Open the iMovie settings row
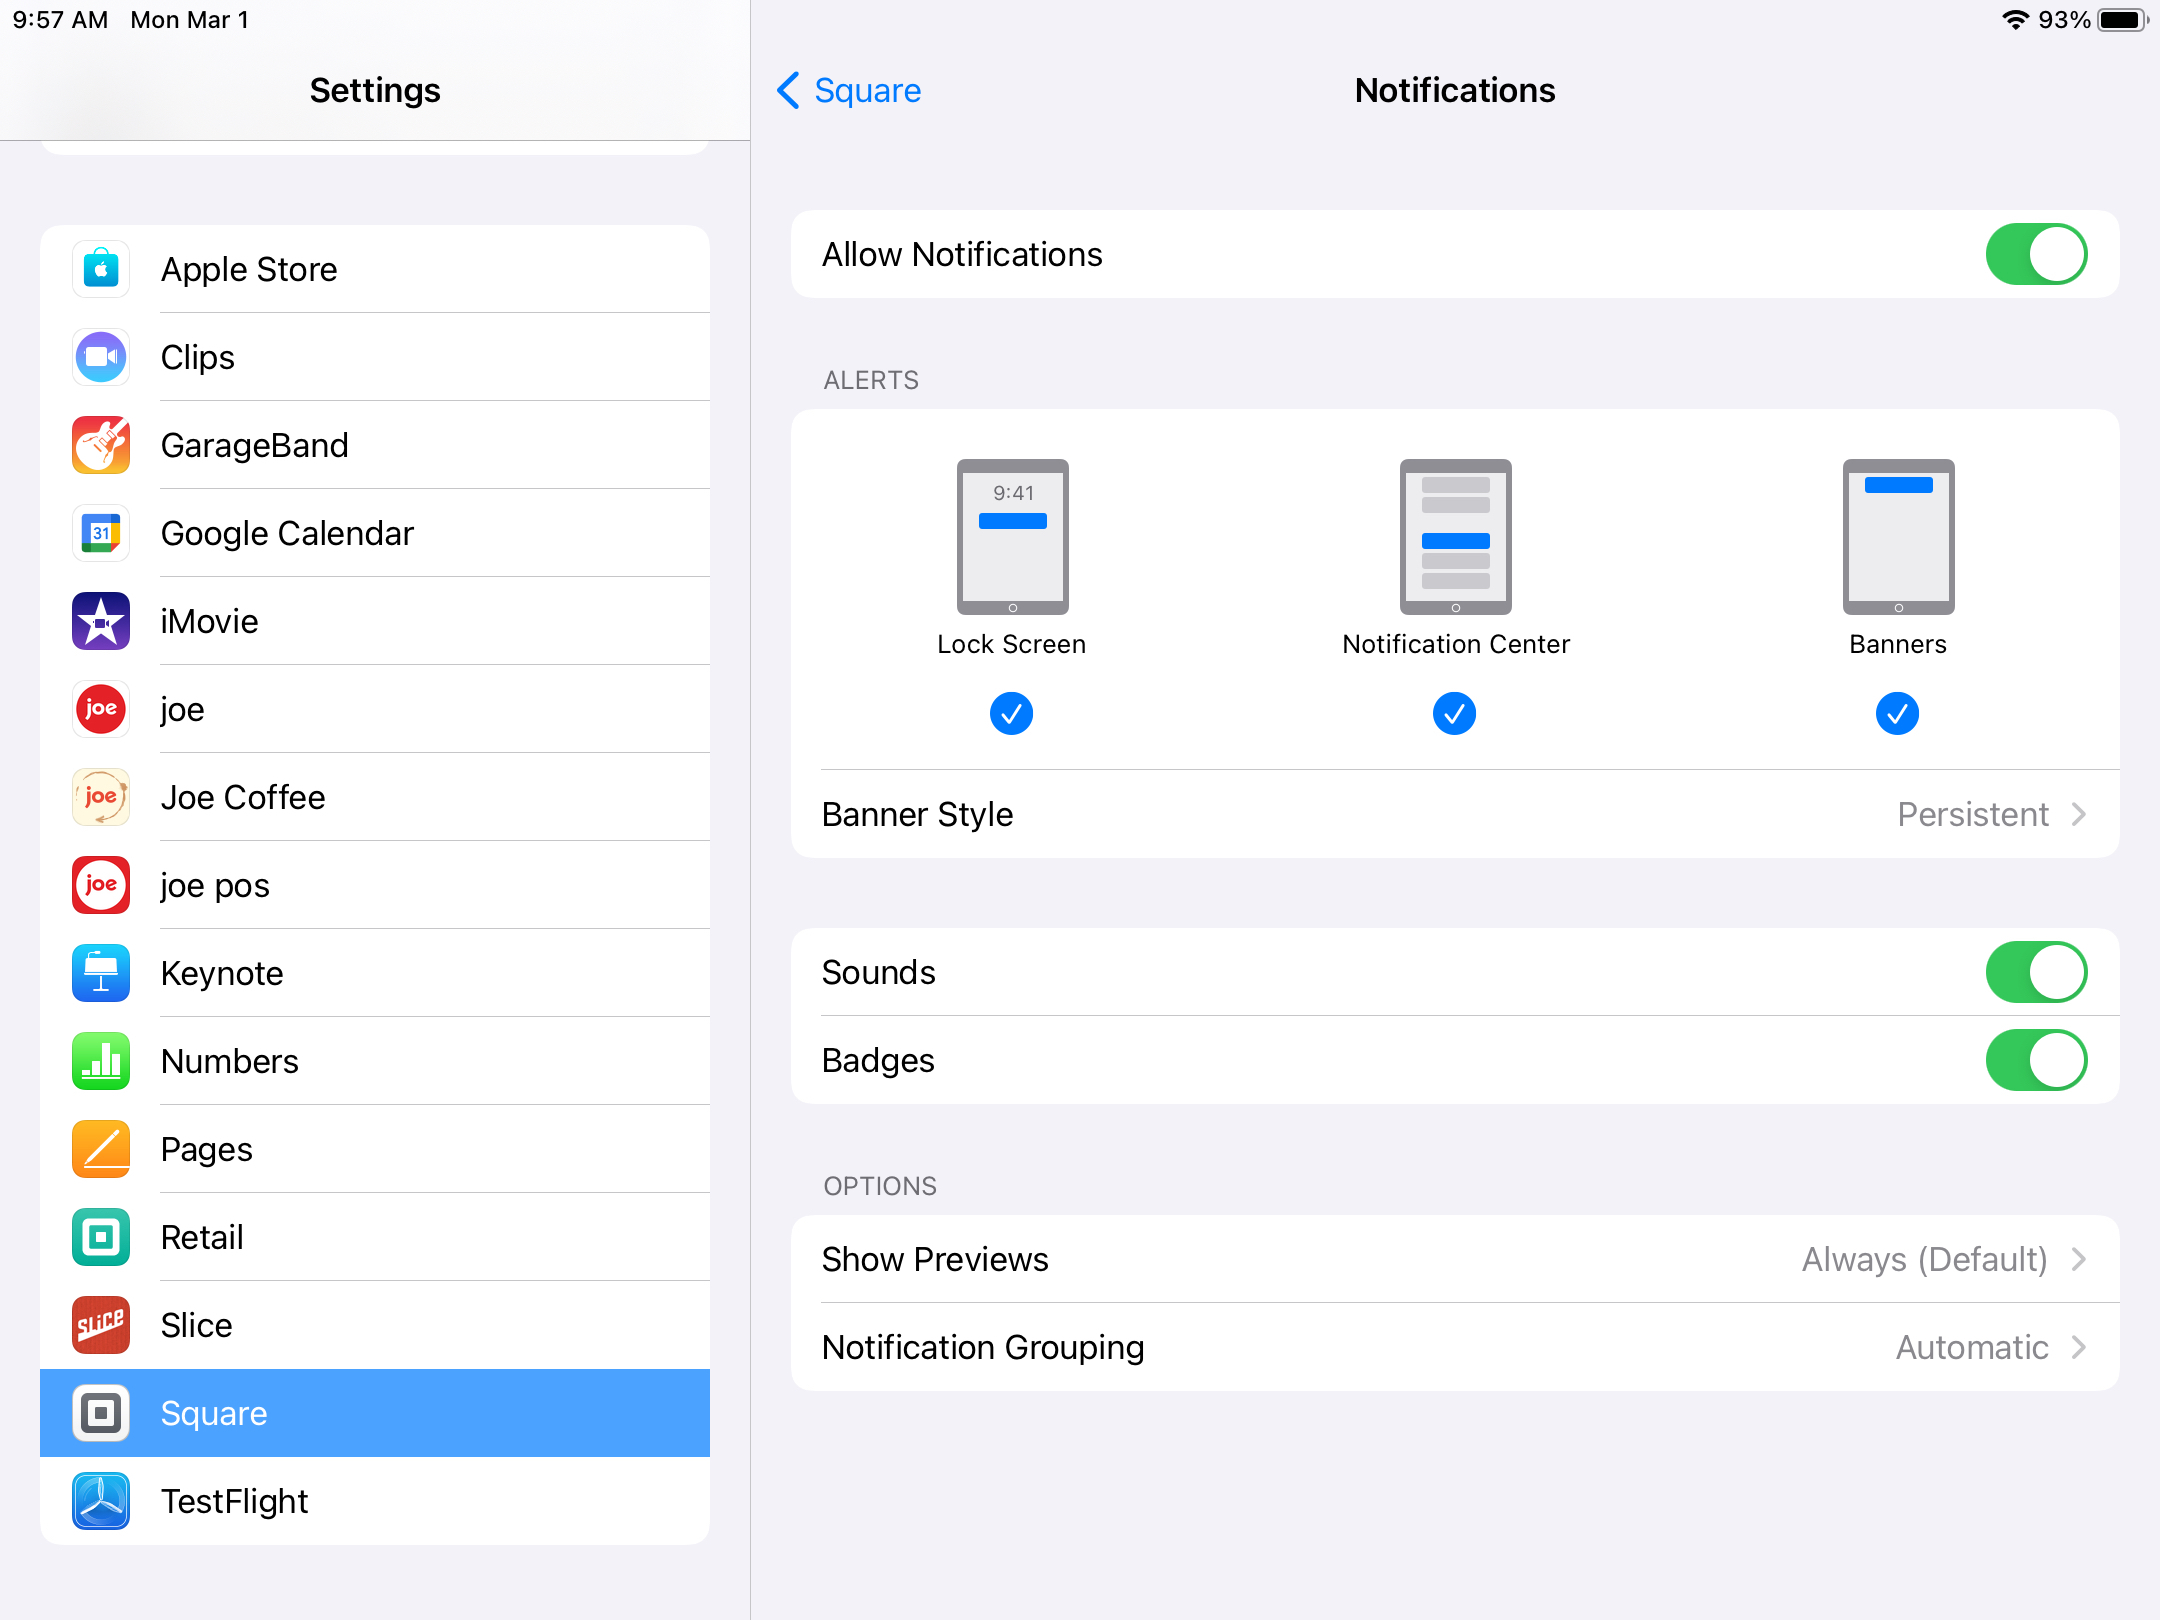2160x1620 pixels. click(x=375, y=621)
